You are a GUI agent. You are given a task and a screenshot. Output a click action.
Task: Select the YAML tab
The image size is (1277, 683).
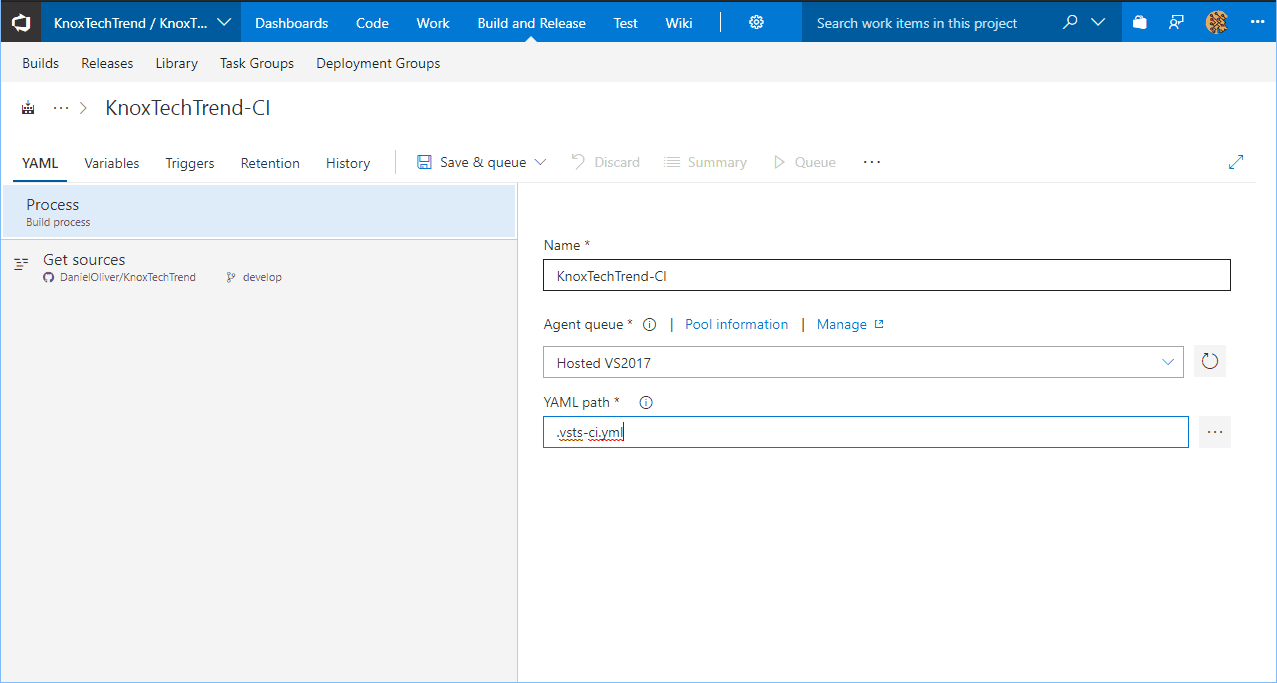pyautogui.click(x=40, y=163)
